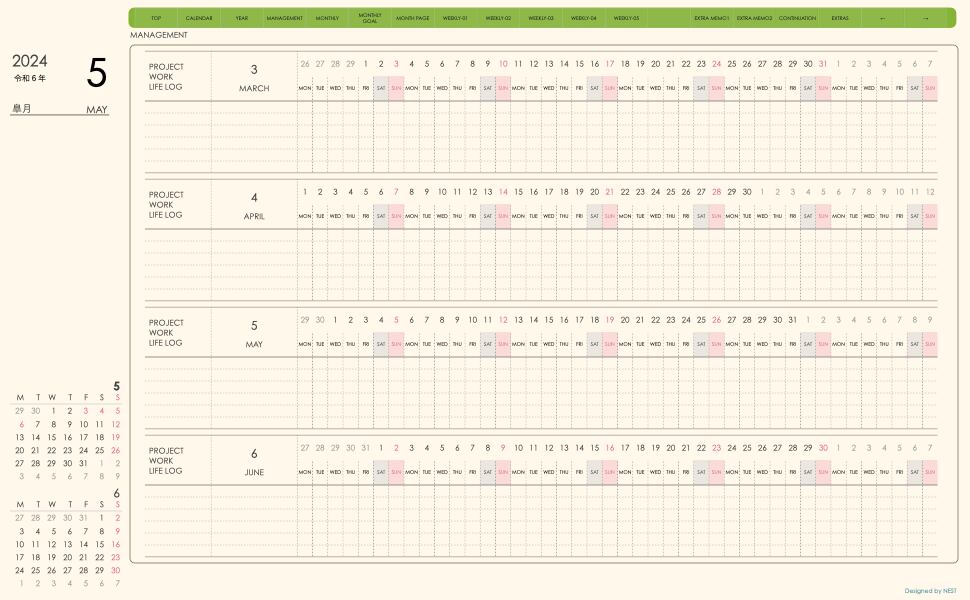The width and height of the screenshot is (970, 600).
Task: Click Sunday date 21 in APRIL row
Action: click(609, 192)
